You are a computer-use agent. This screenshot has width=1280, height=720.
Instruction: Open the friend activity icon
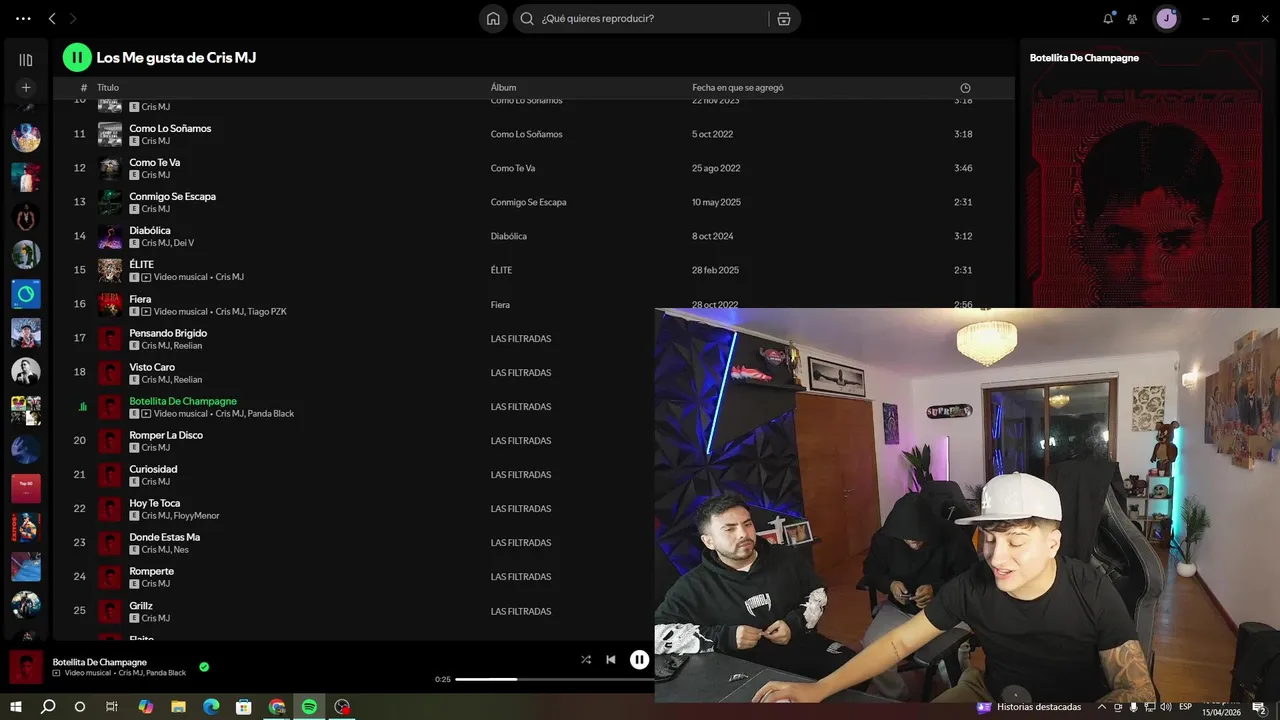1132,18
